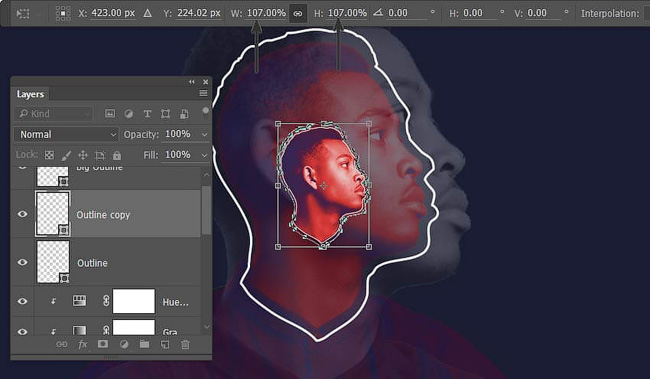Click the horizontal skew H field
The image size is (650, 379).
(479, 13)
